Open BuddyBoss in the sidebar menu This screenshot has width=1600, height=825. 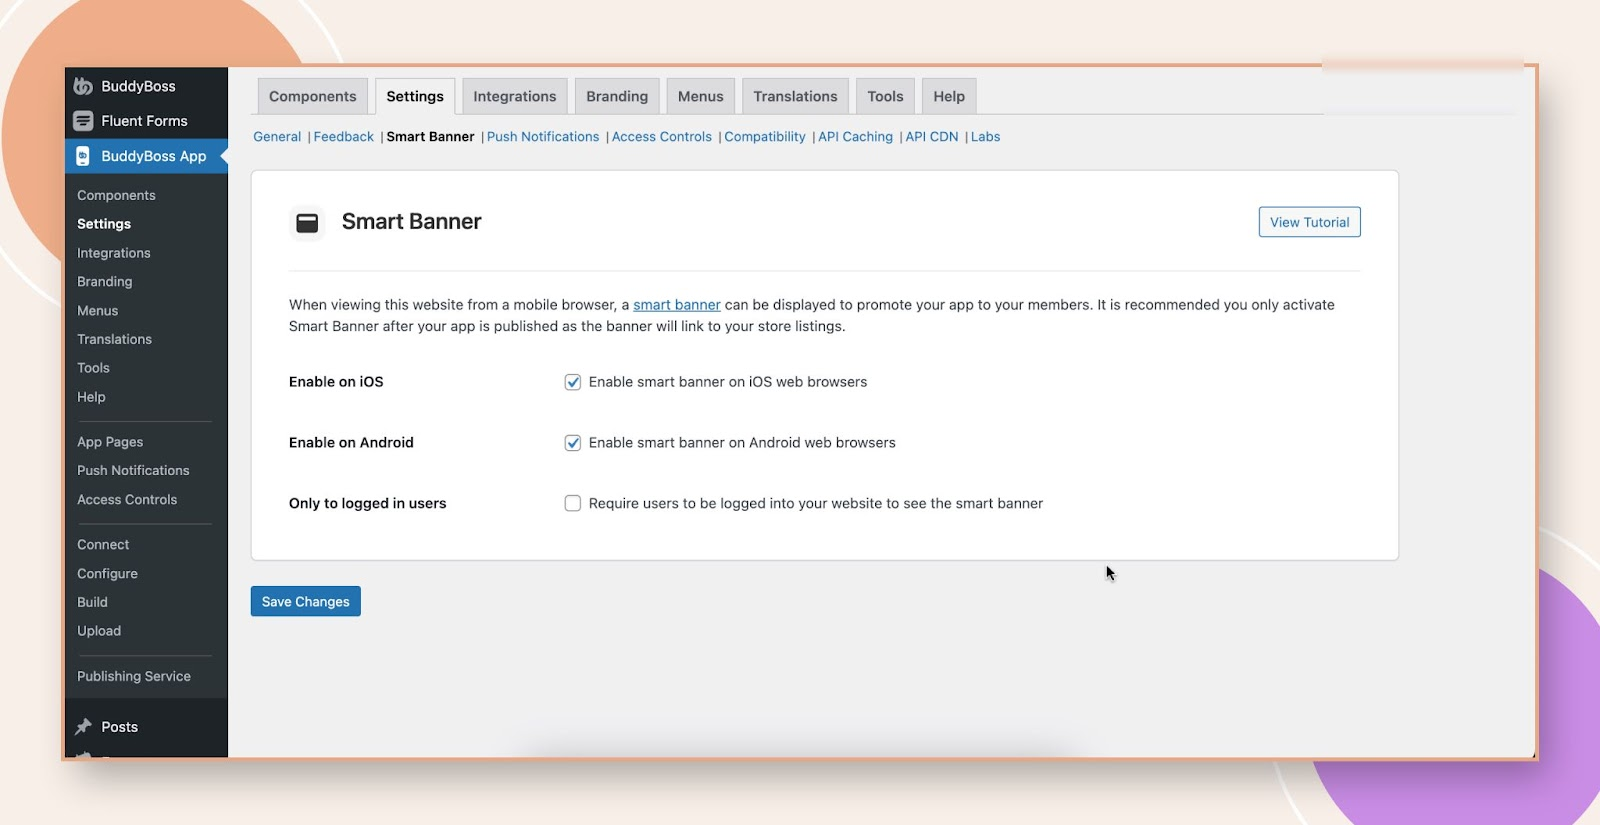point(146,86)
